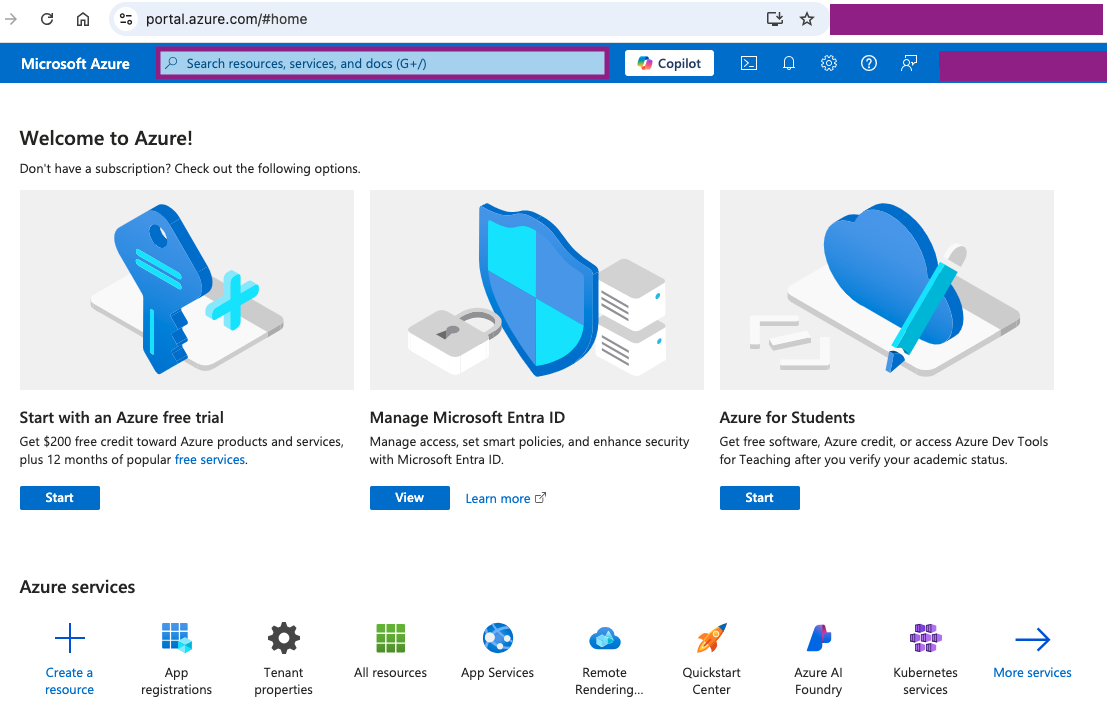Open App Services icon
The image size is (1107, 717).
(498, 639)
